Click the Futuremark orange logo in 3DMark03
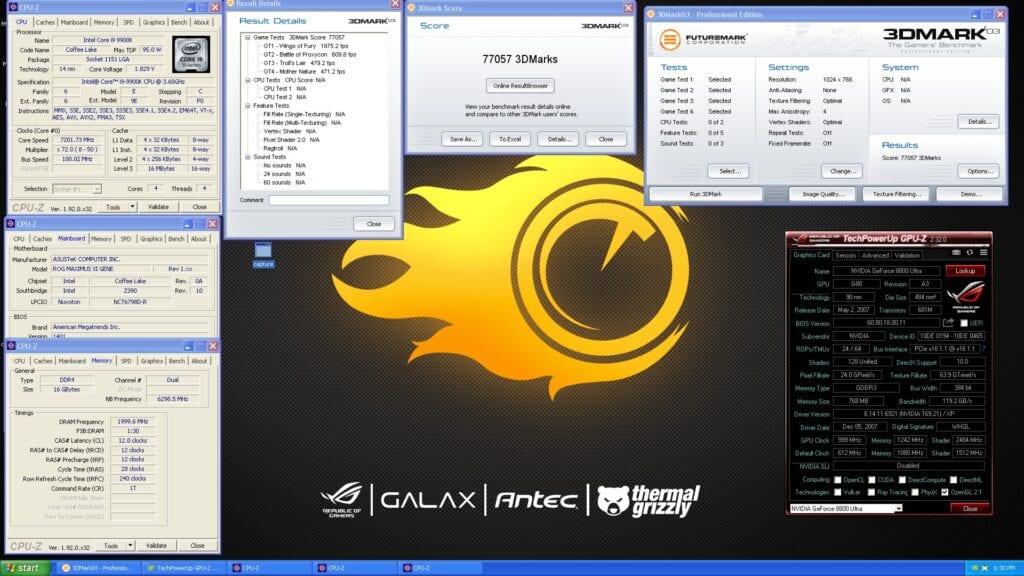 (669, 40)
